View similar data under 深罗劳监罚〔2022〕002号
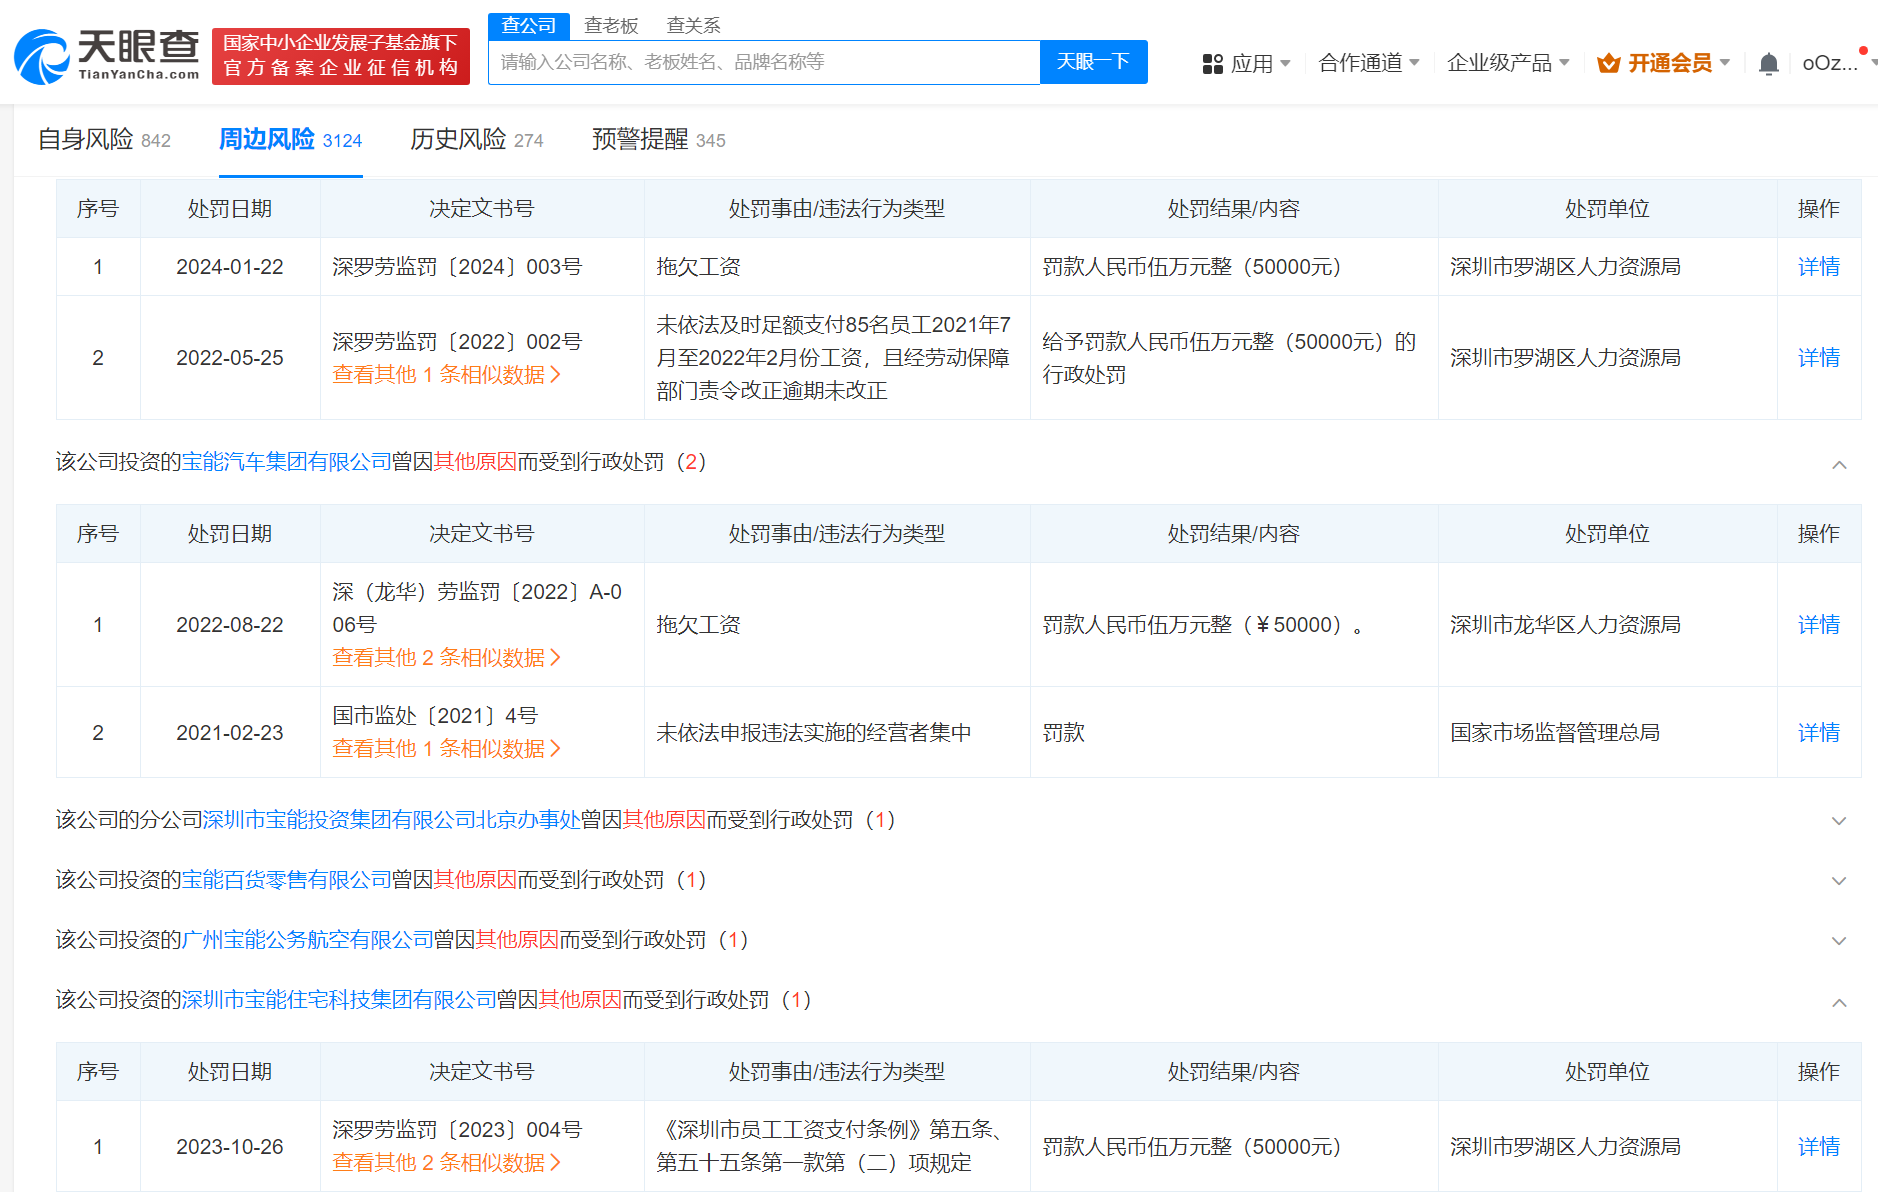Image resolution: width=1878 pixels, height=1192 pixels. tap(446, 375)
